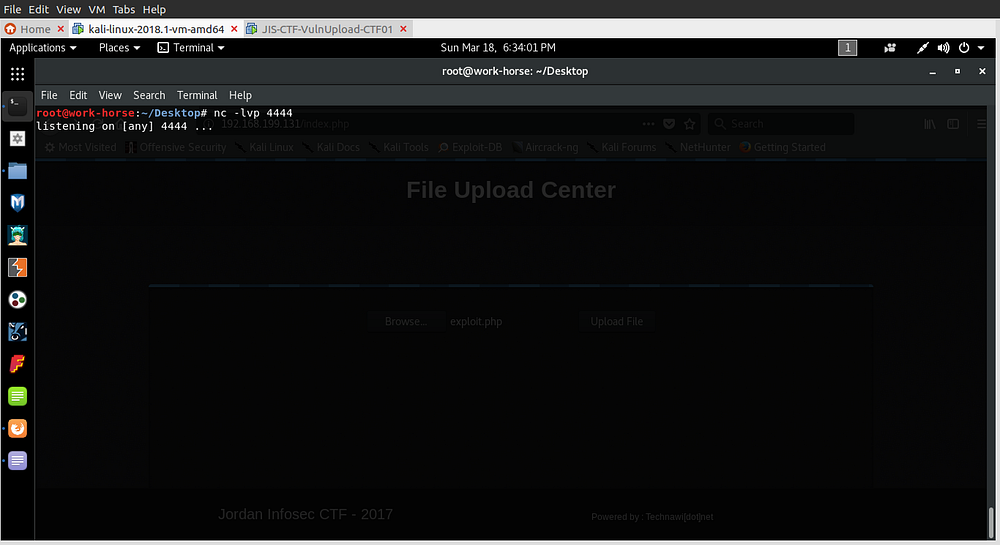Open Burp Suite from the dock

(17, 267)
